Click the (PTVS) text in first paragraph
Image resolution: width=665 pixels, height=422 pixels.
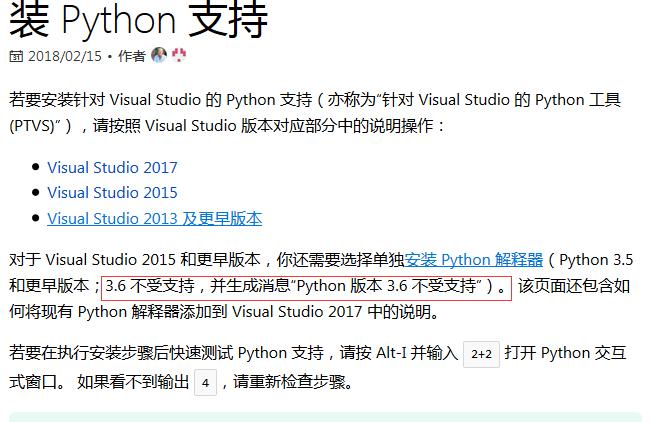[x=40, y=126]
